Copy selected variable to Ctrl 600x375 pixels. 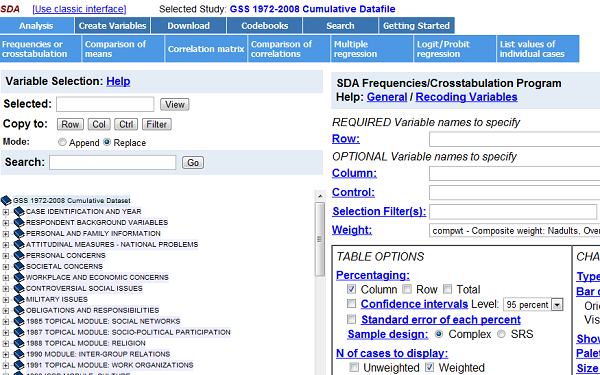pos(126,124)
